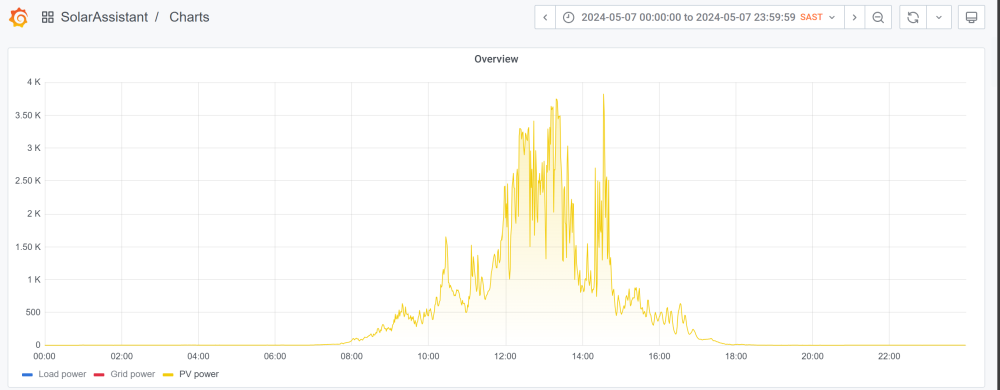Click the red Grid power color swatch
The height and width of the screenshot is (390, 1000).
[99, 375]
